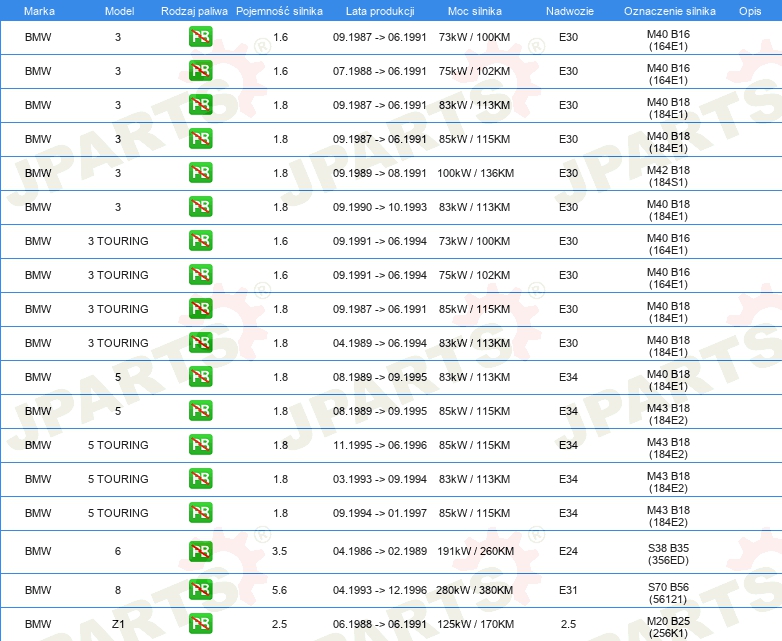Click 5 TOURING model in 11.1995 row
The height and width of the screenshot is (641, 782).
tap(118, 445)
